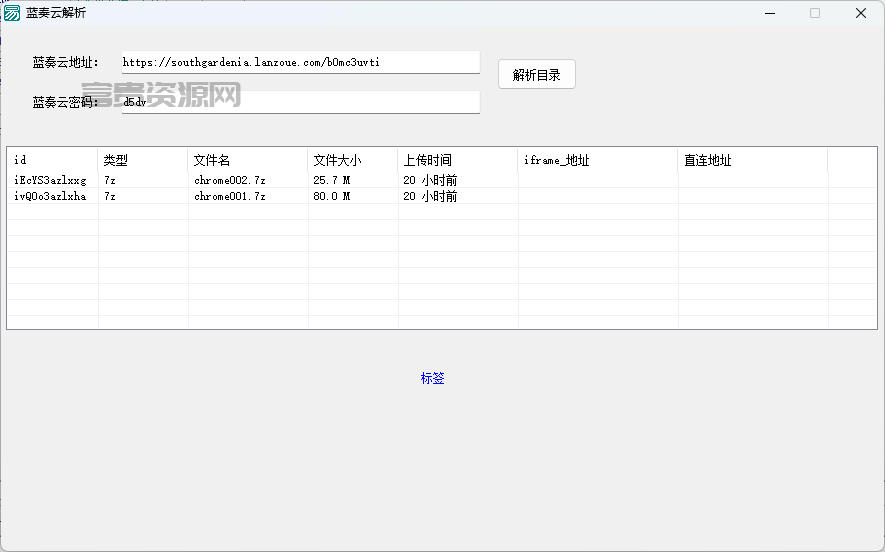The image size is (885, 552).
Task: Click the 直连地址 column header
Action: point(753,160)
